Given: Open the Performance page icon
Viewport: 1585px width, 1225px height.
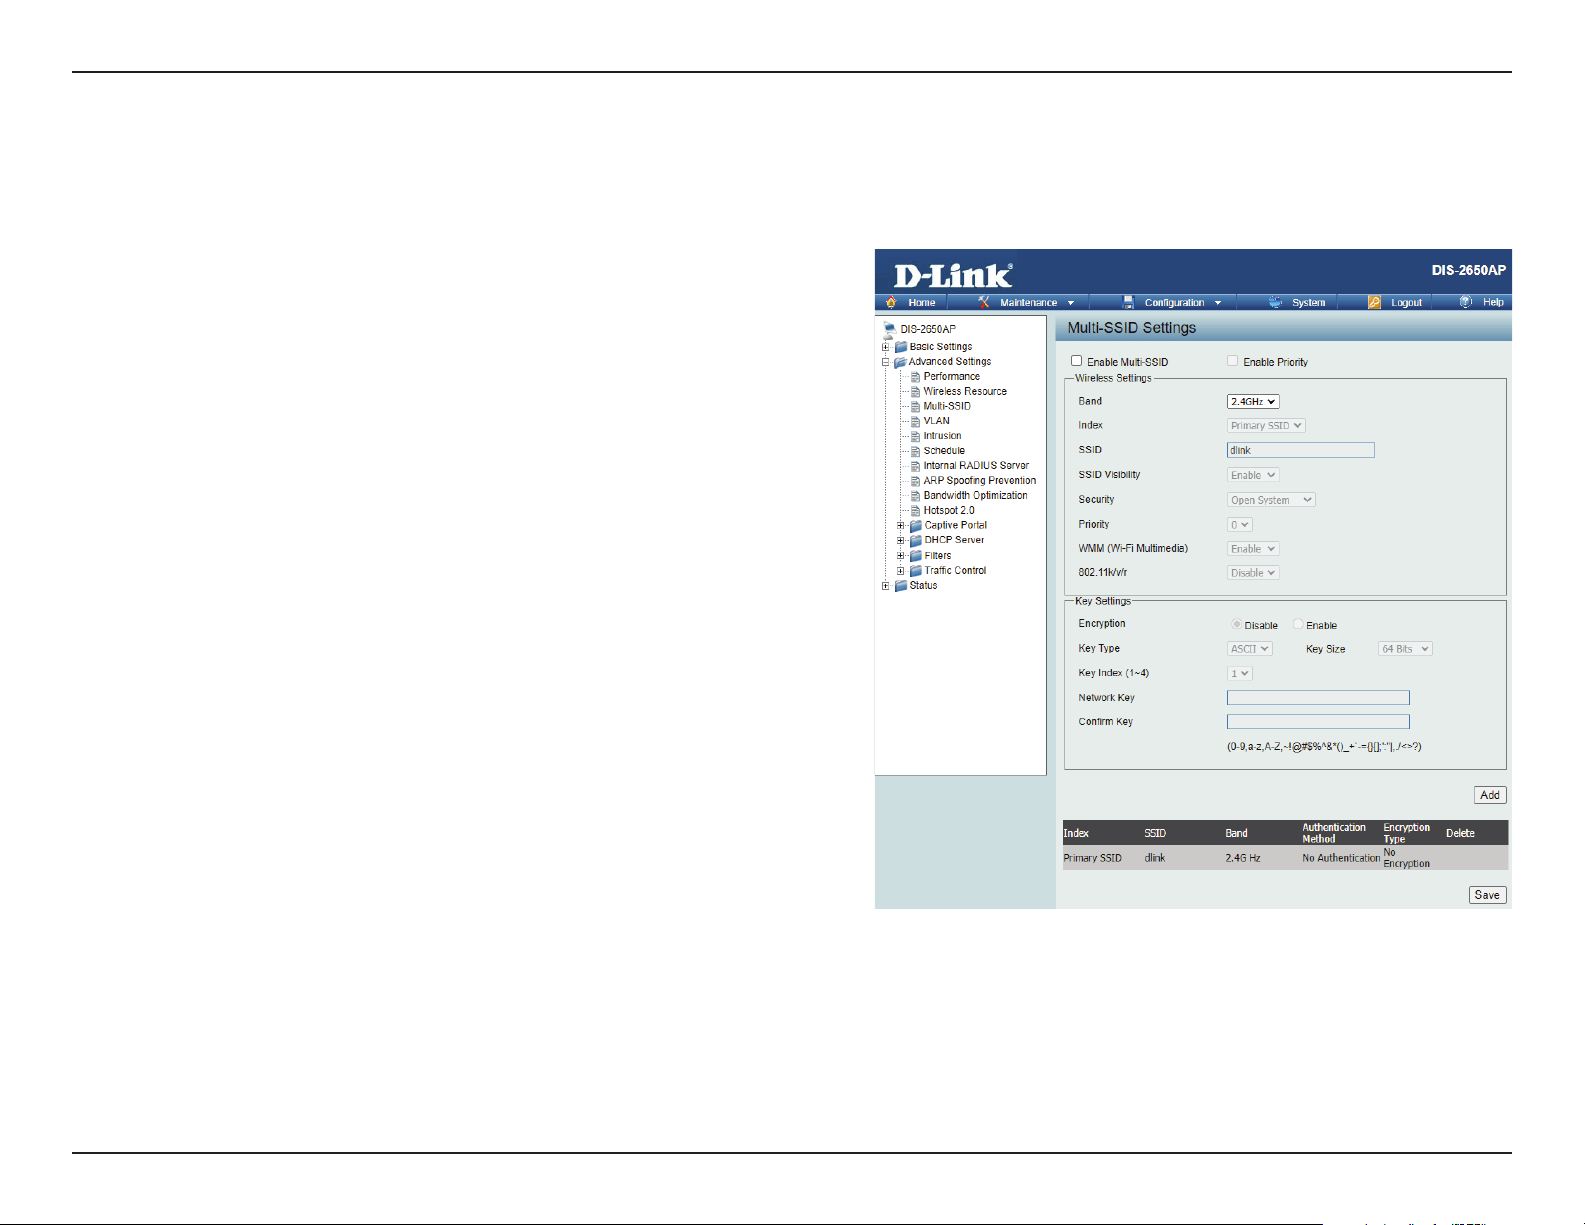Looking at the screenshot, I should [915, 377].
